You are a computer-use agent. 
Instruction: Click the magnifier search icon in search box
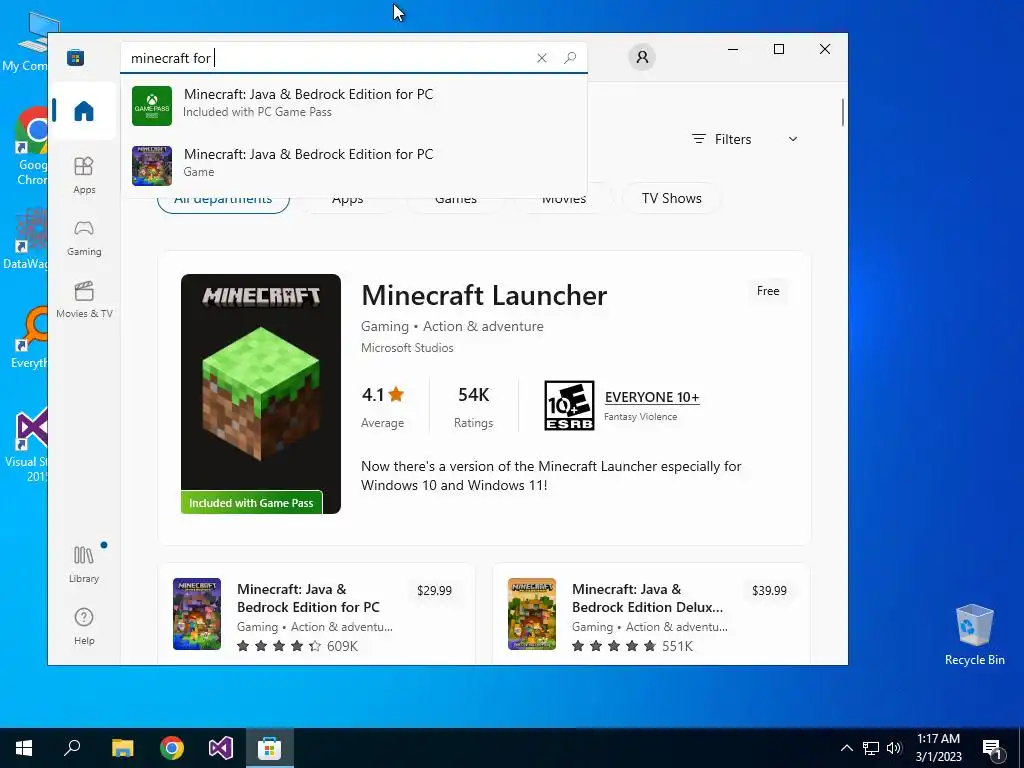click(x=570, y=58)
